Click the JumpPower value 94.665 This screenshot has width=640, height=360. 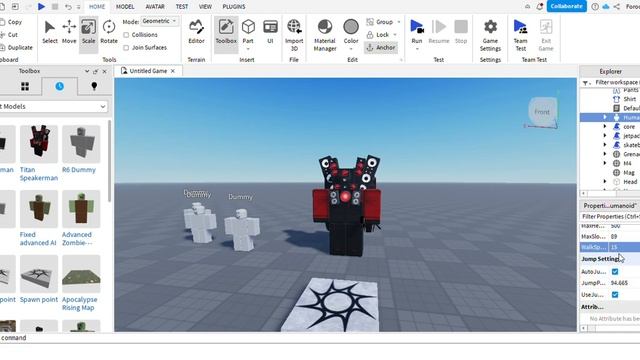coord(620,283)
